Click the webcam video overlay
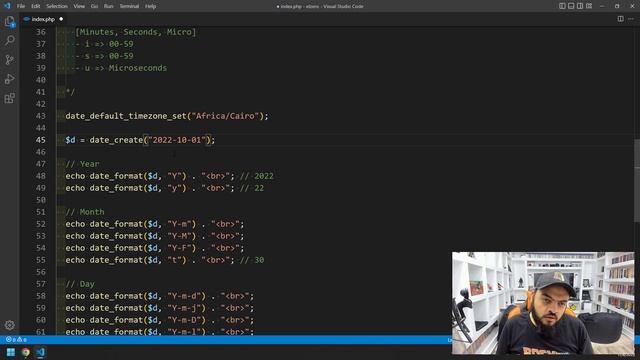The height and width of the screenshot is (360, 640). tap(543, 303)
